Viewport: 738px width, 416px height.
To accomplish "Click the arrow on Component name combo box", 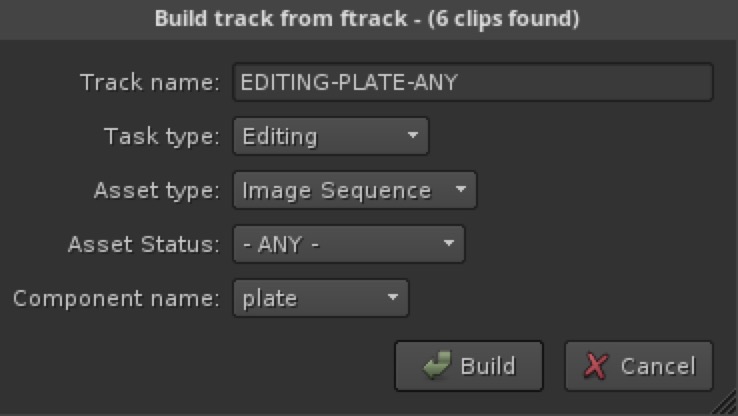I will (x=393, y=297).
